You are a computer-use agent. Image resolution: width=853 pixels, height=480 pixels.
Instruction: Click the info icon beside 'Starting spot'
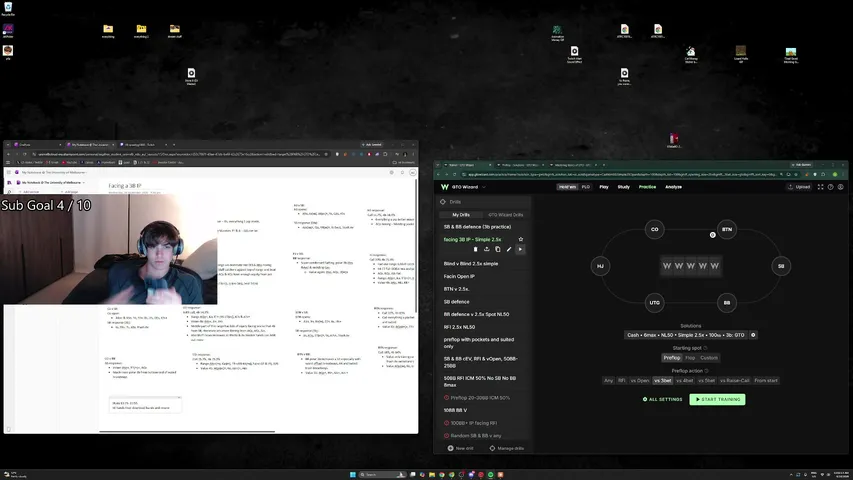click(706, 348)
